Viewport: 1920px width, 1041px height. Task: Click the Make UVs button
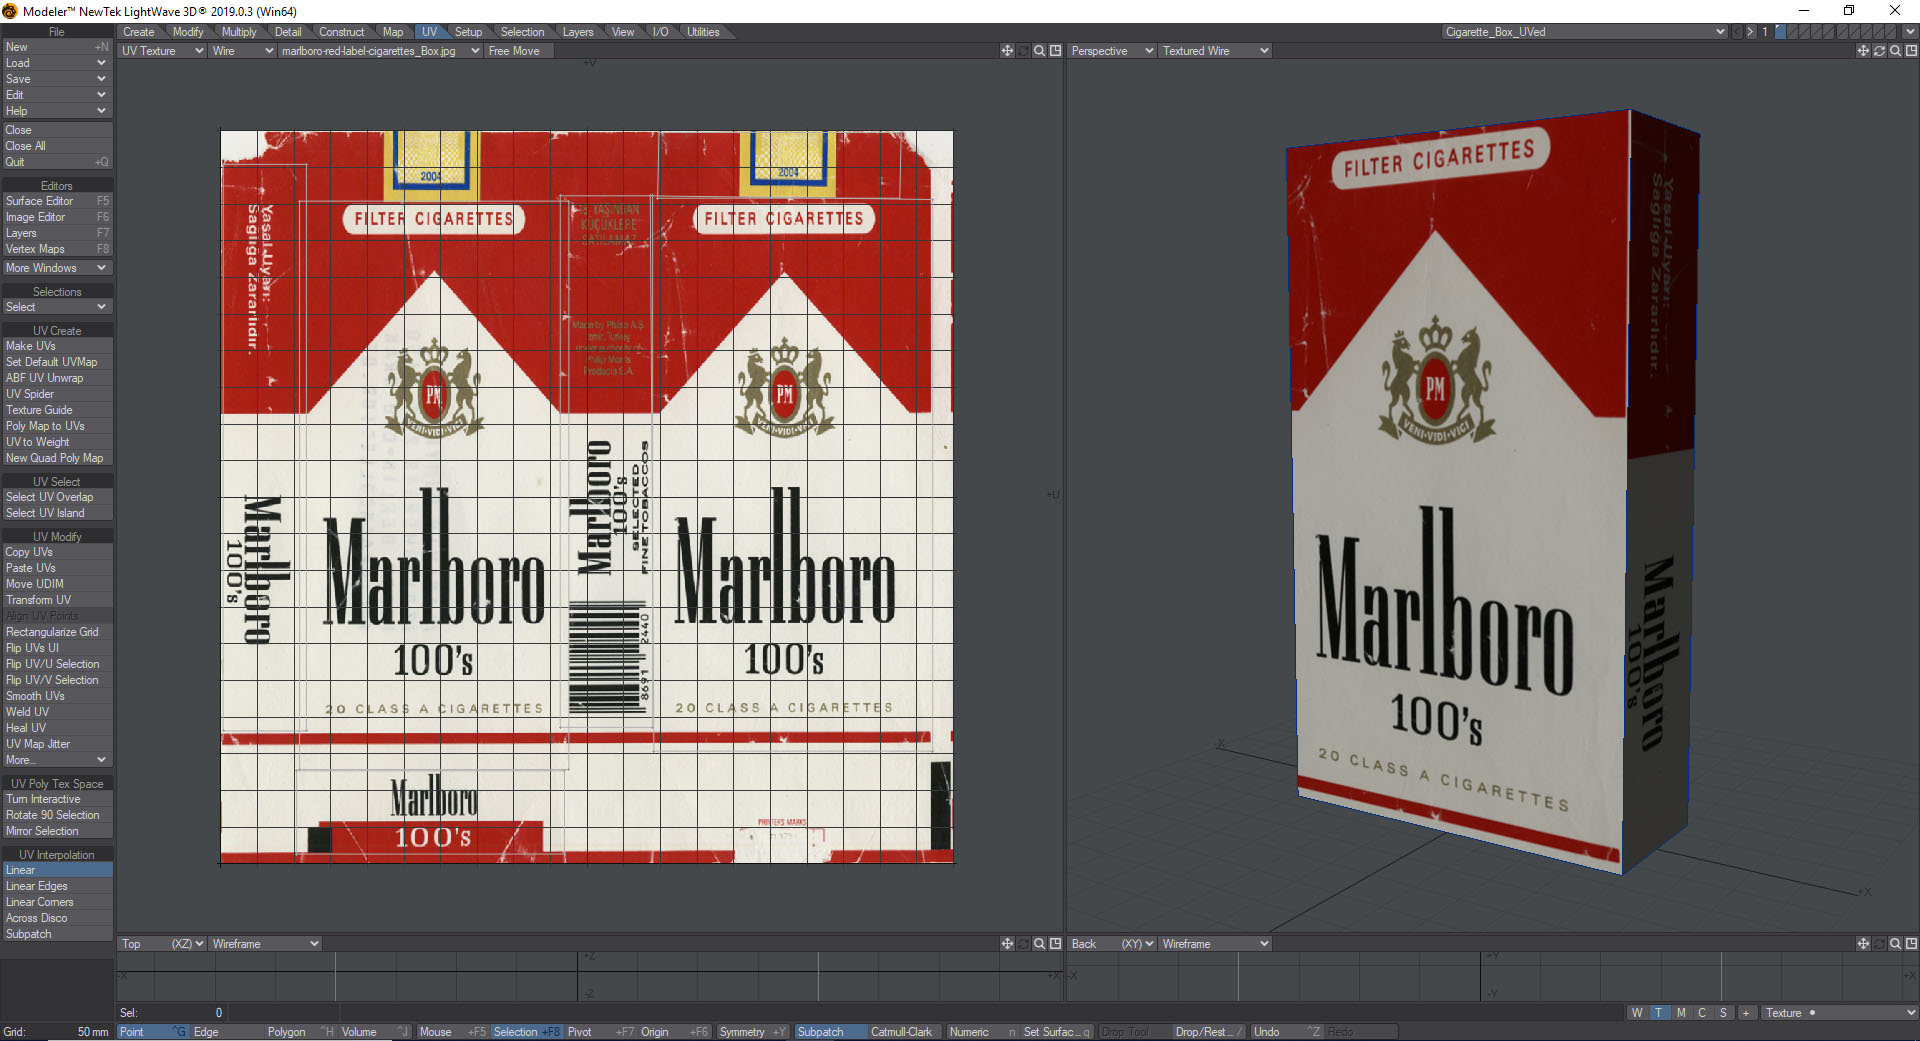click(57, 346)
